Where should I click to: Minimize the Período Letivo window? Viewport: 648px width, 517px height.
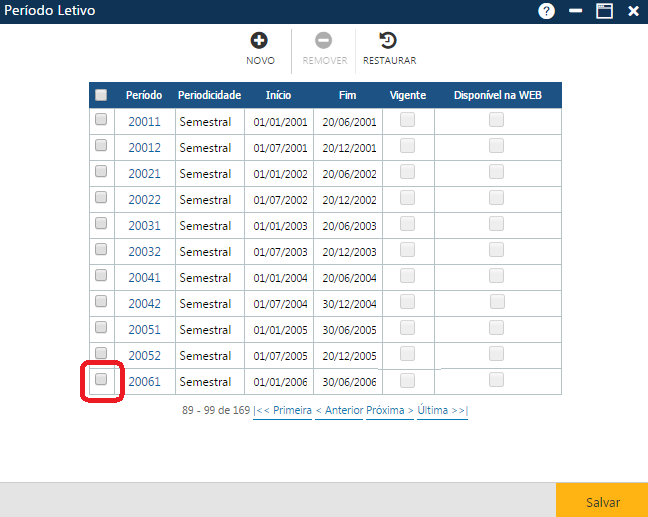pyautogui.click(x=575, y=12)
